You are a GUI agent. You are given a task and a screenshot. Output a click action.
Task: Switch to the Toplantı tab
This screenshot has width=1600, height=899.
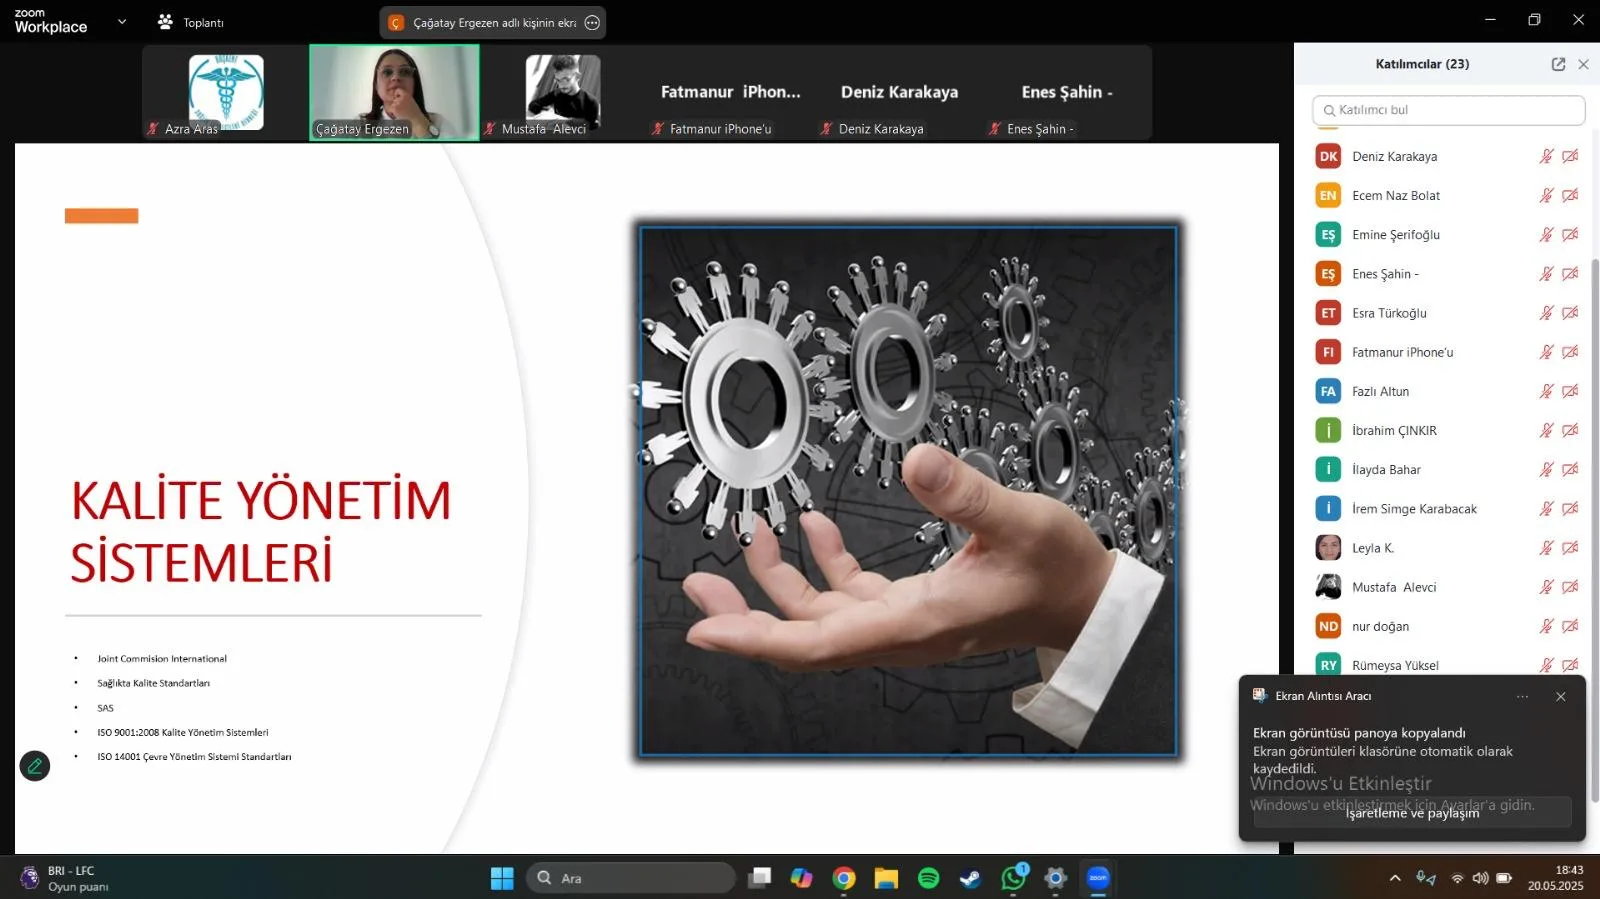(191, 22)
